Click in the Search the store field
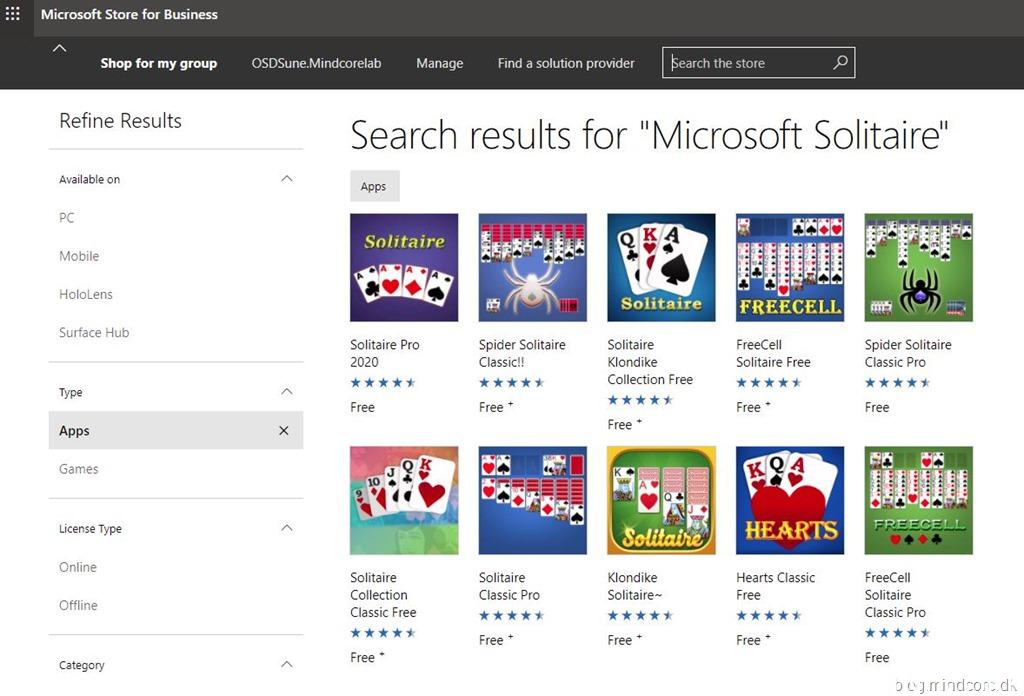 click(745, 63)
